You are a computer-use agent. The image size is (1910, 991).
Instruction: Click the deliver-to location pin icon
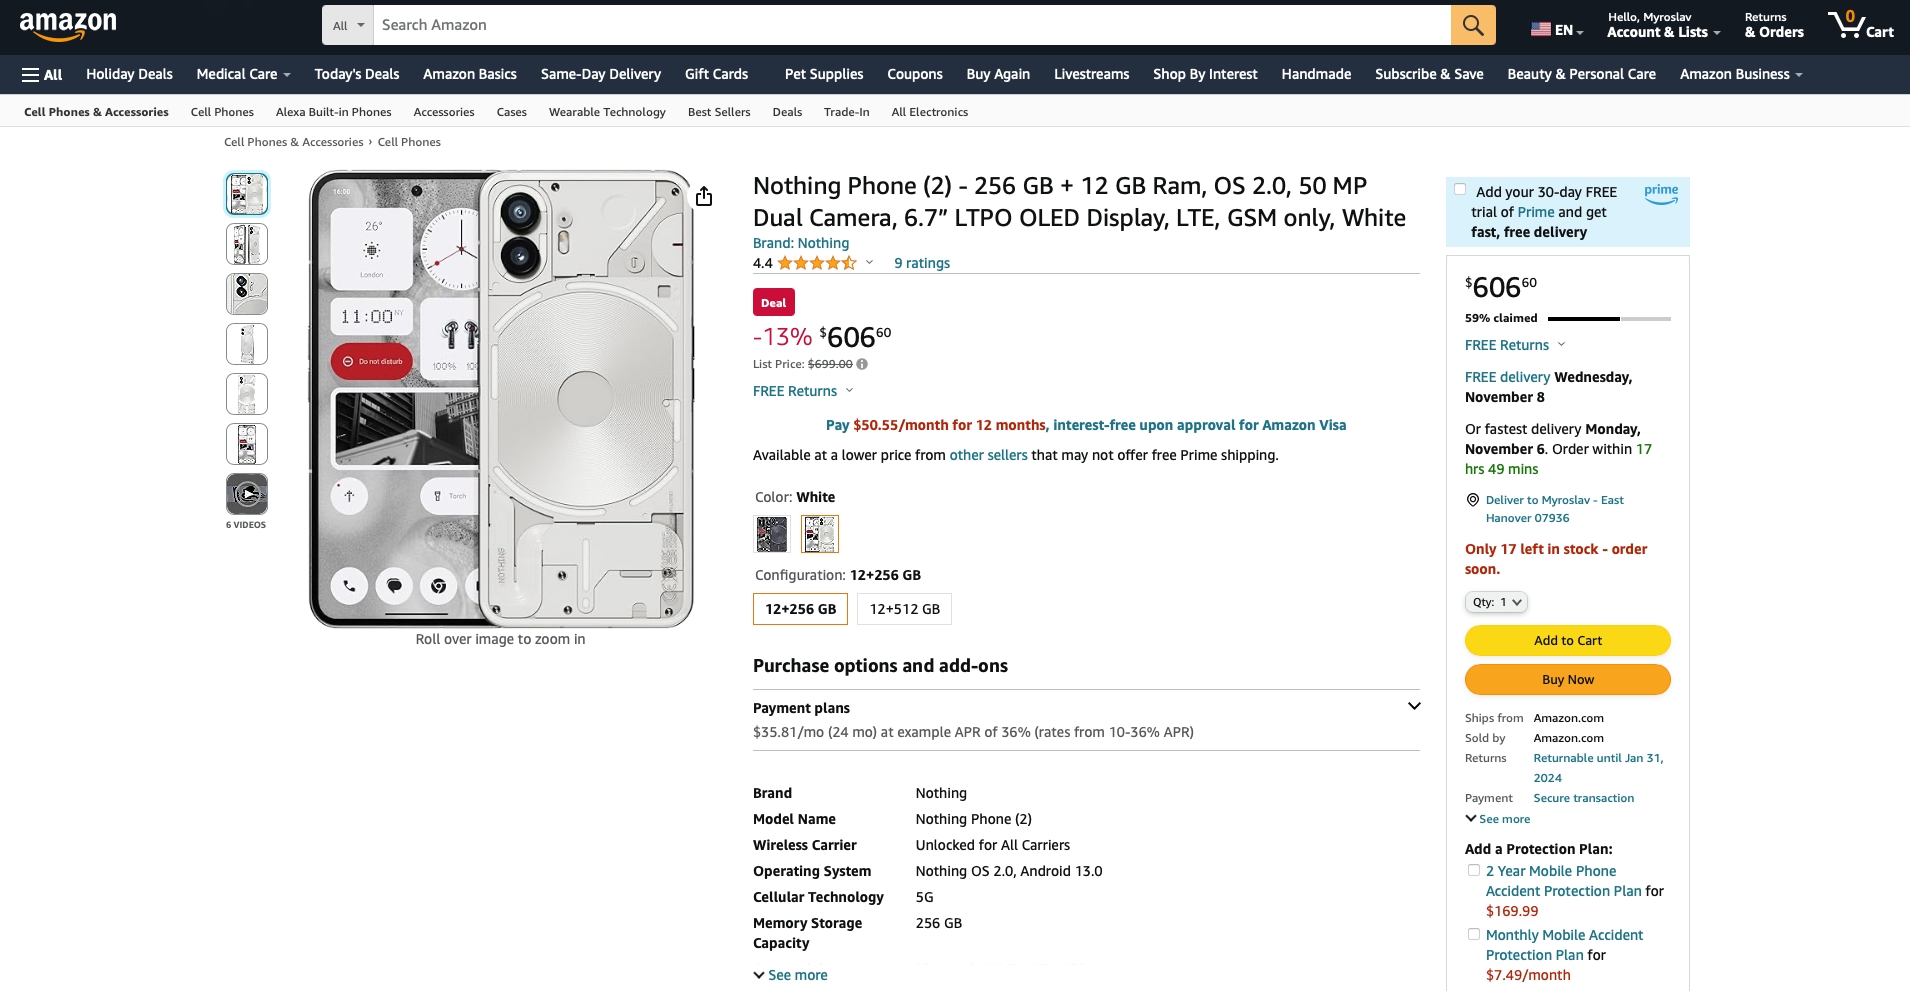pyautogui.click(x=1472, y=500)
